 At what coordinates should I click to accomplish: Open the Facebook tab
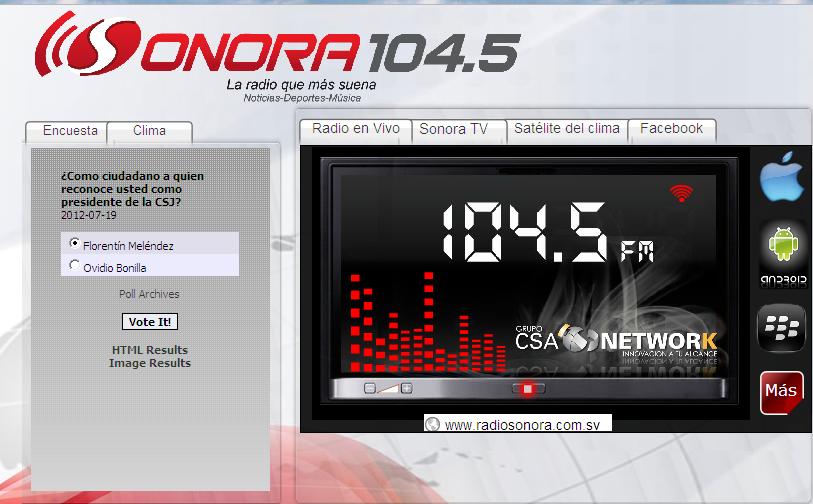pos(671,129)
